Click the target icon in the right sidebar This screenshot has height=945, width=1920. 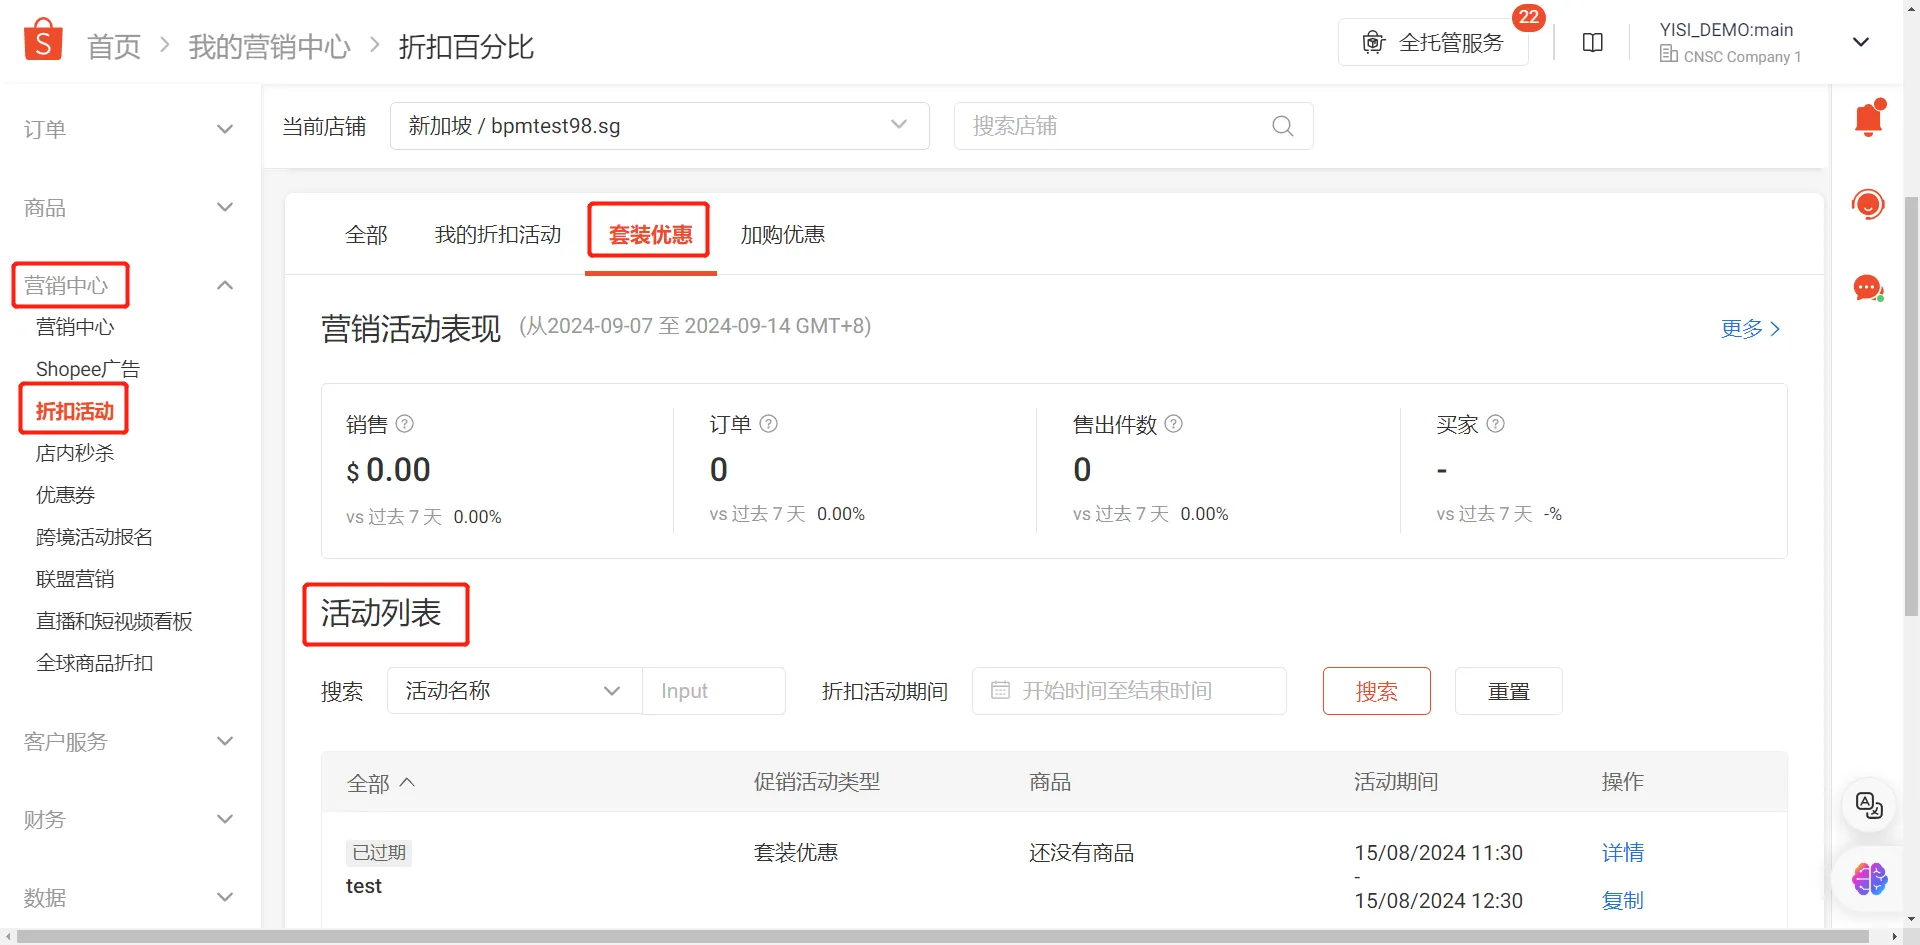(1870, 203)
